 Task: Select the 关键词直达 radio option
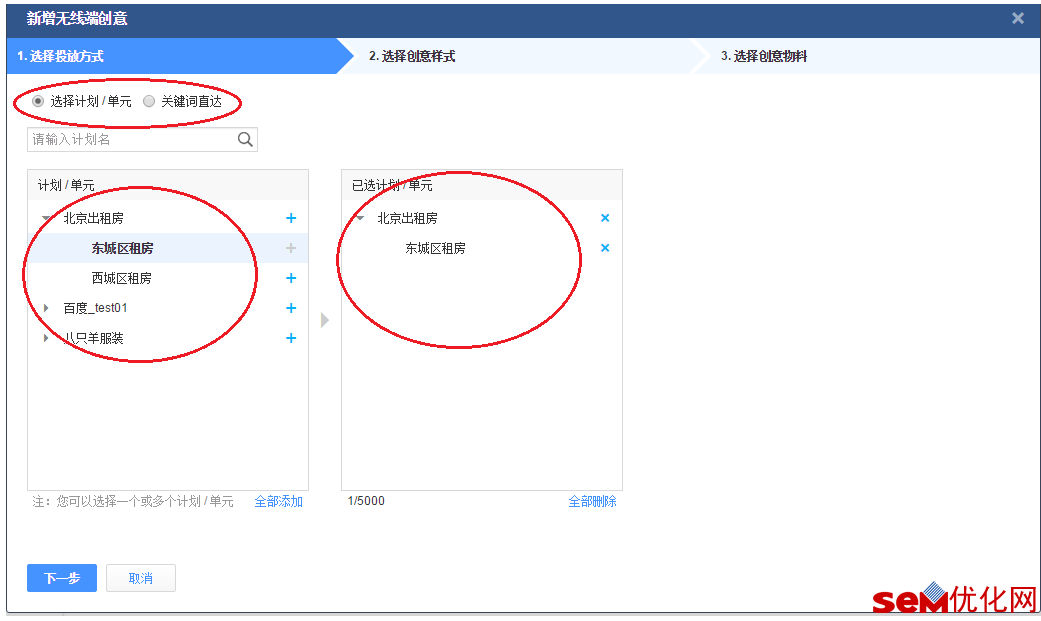click(149, 101)
